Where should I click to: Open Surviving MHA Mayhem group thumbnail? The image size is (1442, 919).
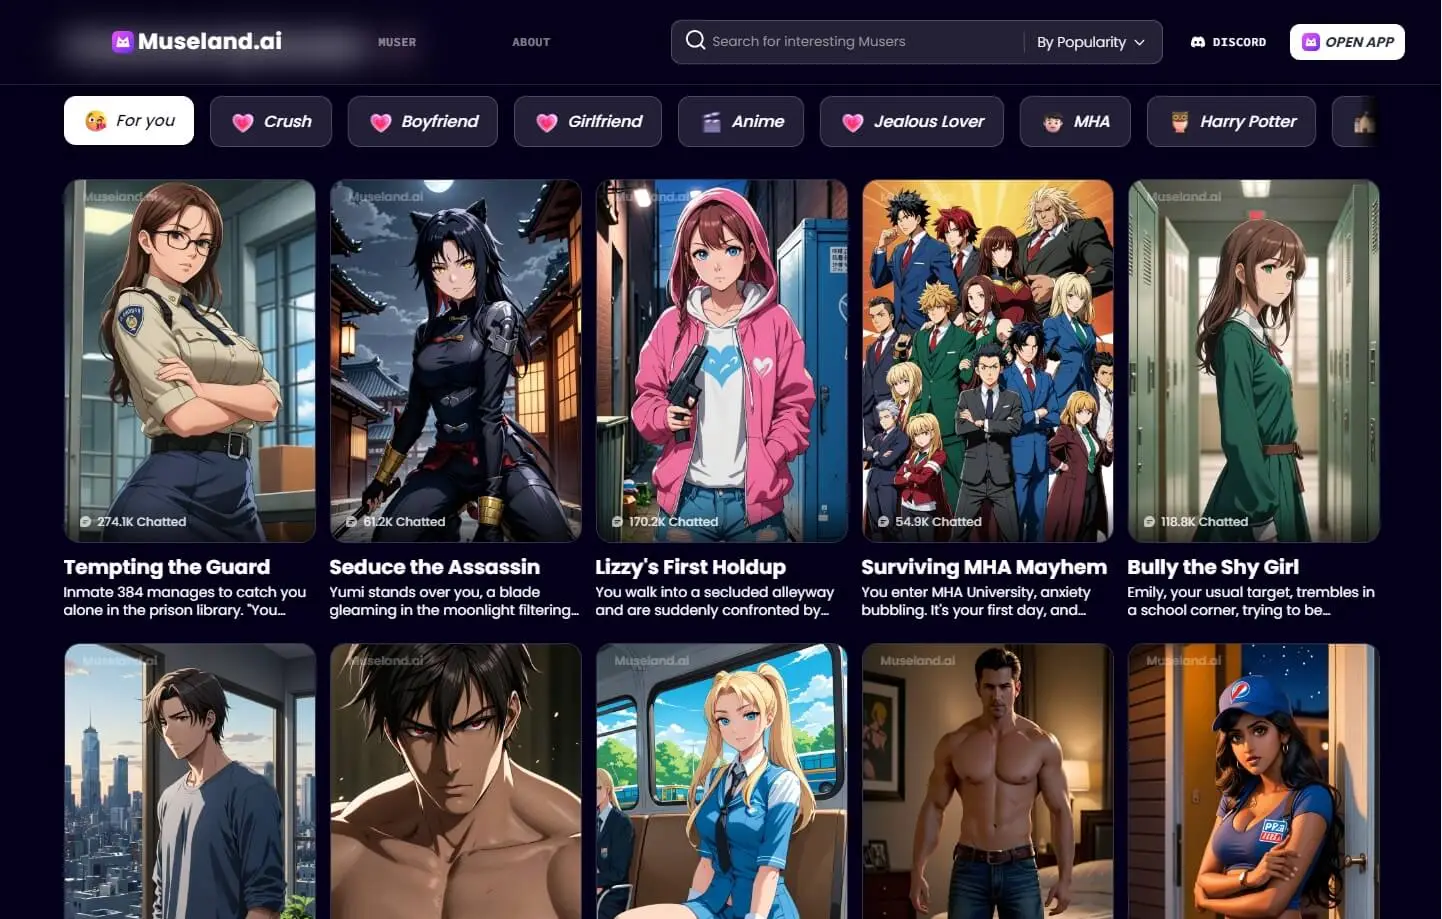(x=988, y=361)
